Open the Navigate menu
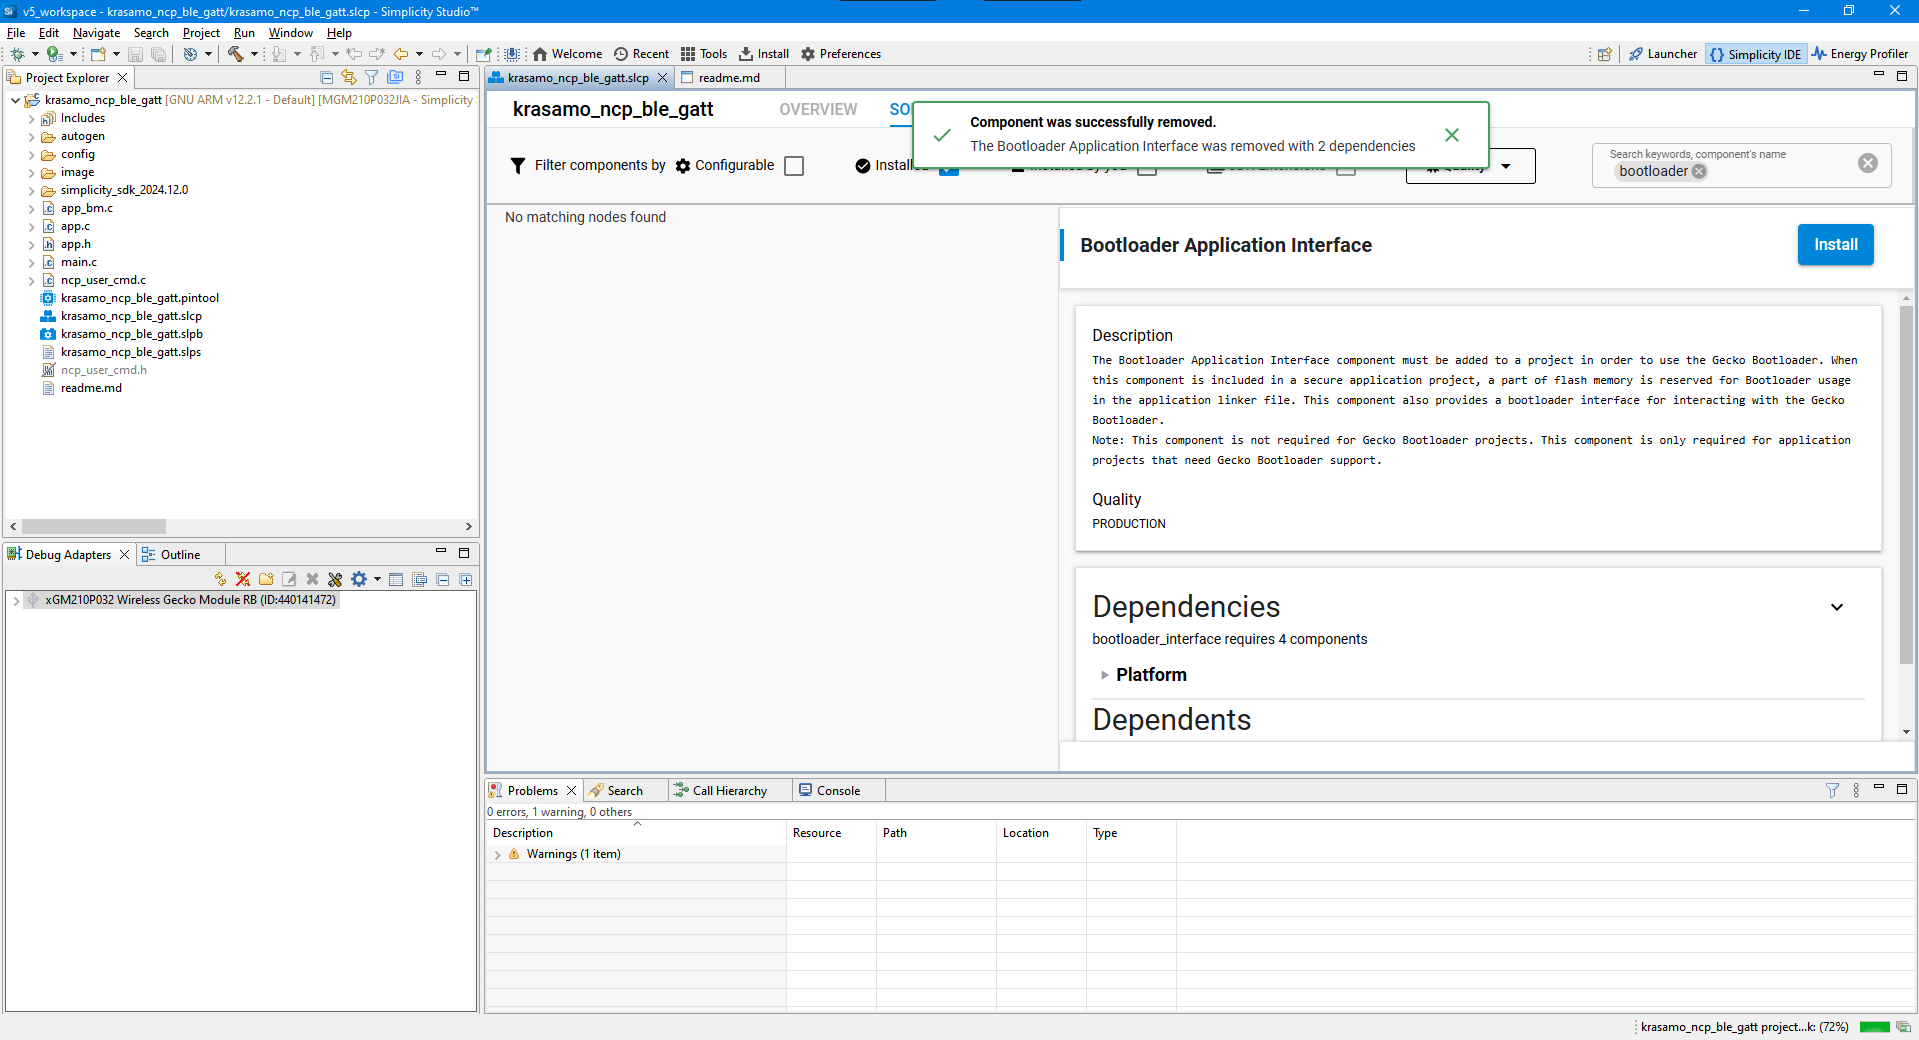 [96, 33]
